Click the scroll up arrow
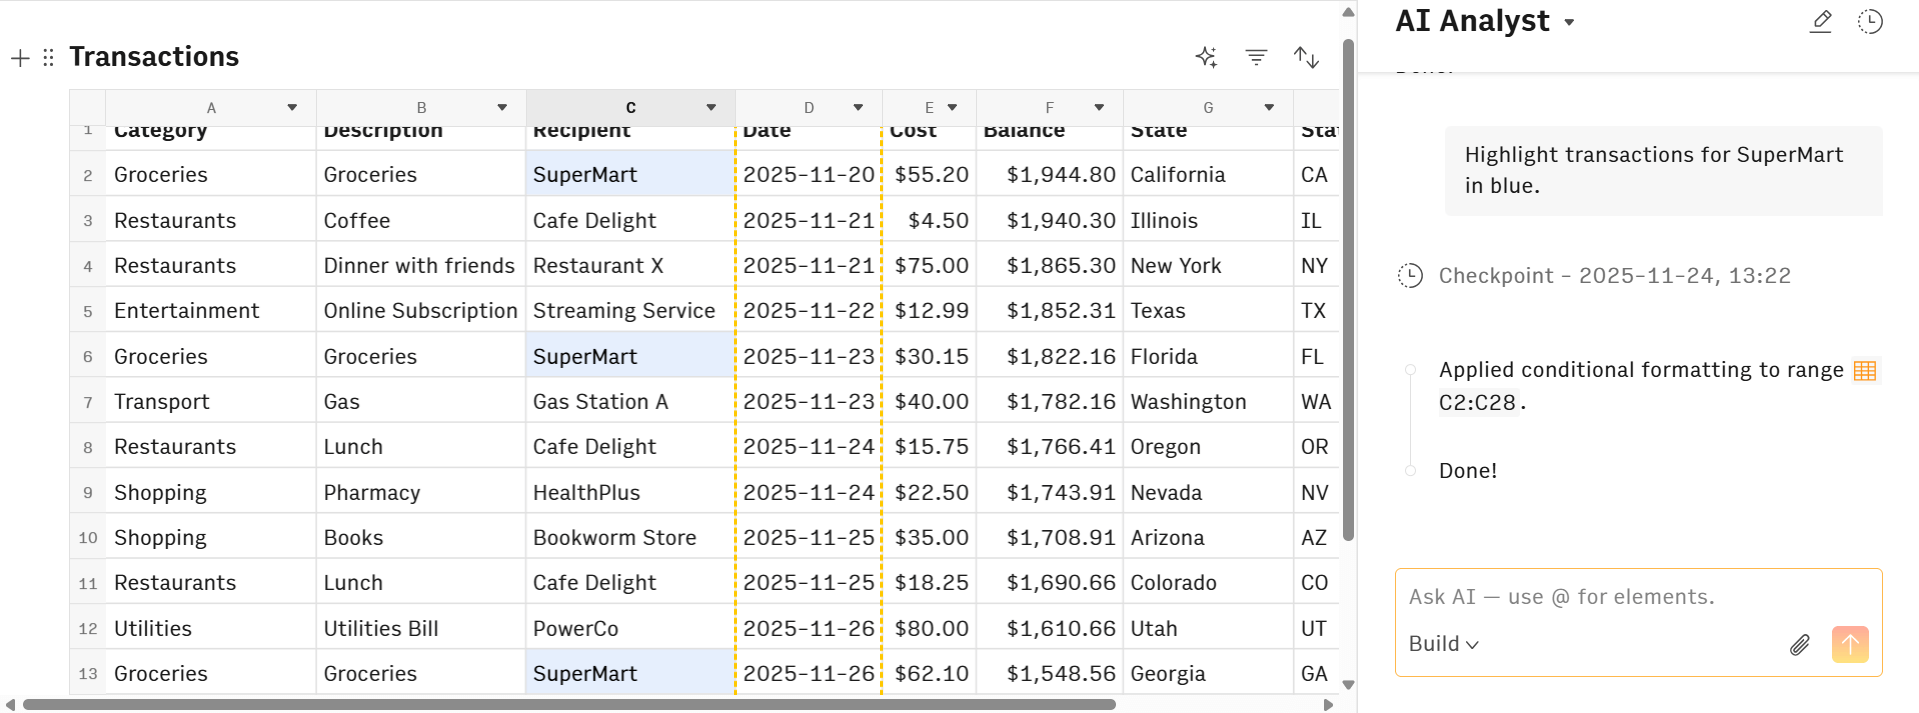Viewport: 1919px width, 713px height. click(x=1348, y=12)
